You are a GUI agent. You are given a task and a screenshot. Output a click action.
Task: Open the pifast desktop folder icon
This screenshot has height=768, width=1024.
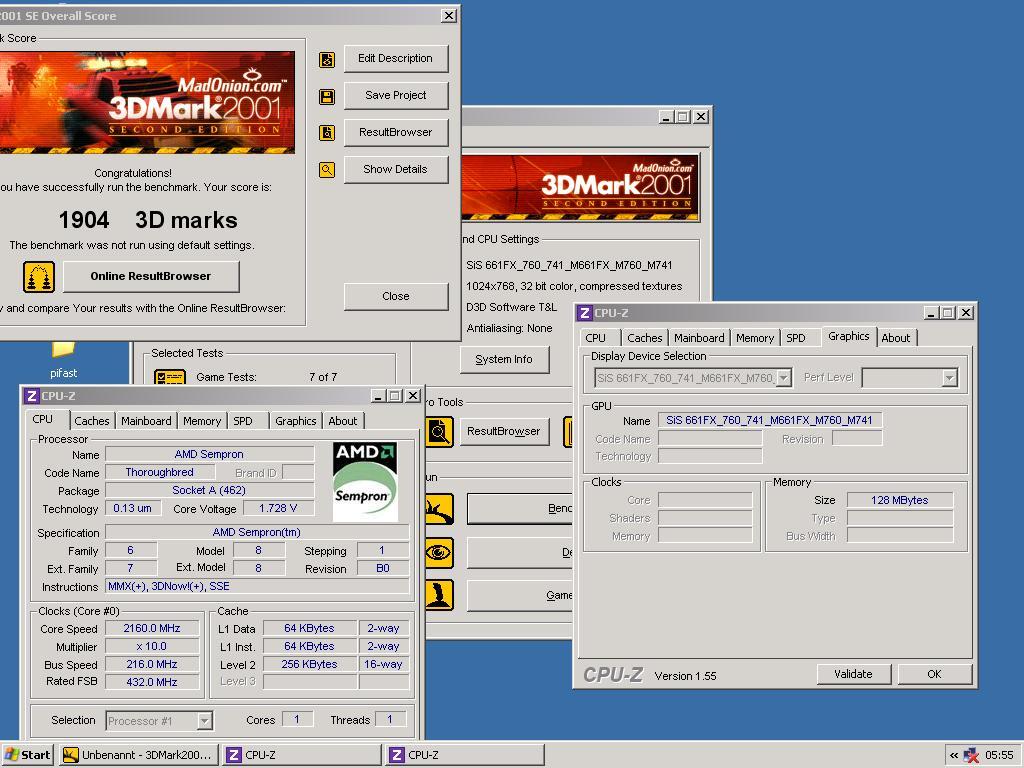click(63, 350)
